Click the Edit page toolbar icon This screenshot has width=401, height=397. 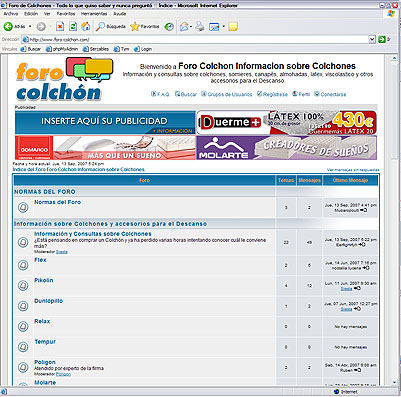click(x=214, y=27)
